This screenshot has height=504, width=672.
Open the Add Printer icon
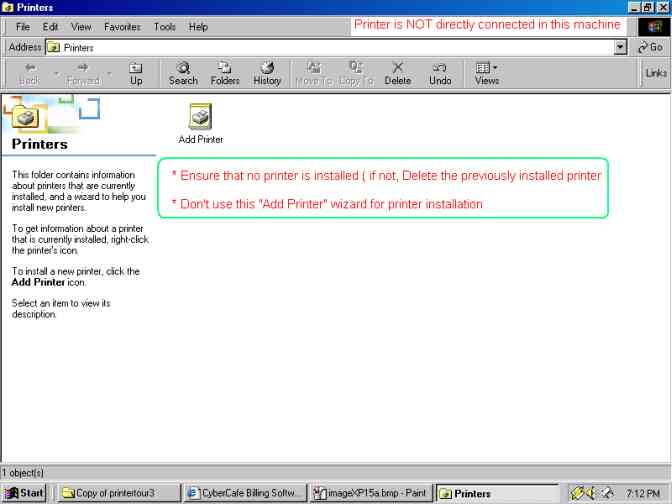[x=200, y=119]
